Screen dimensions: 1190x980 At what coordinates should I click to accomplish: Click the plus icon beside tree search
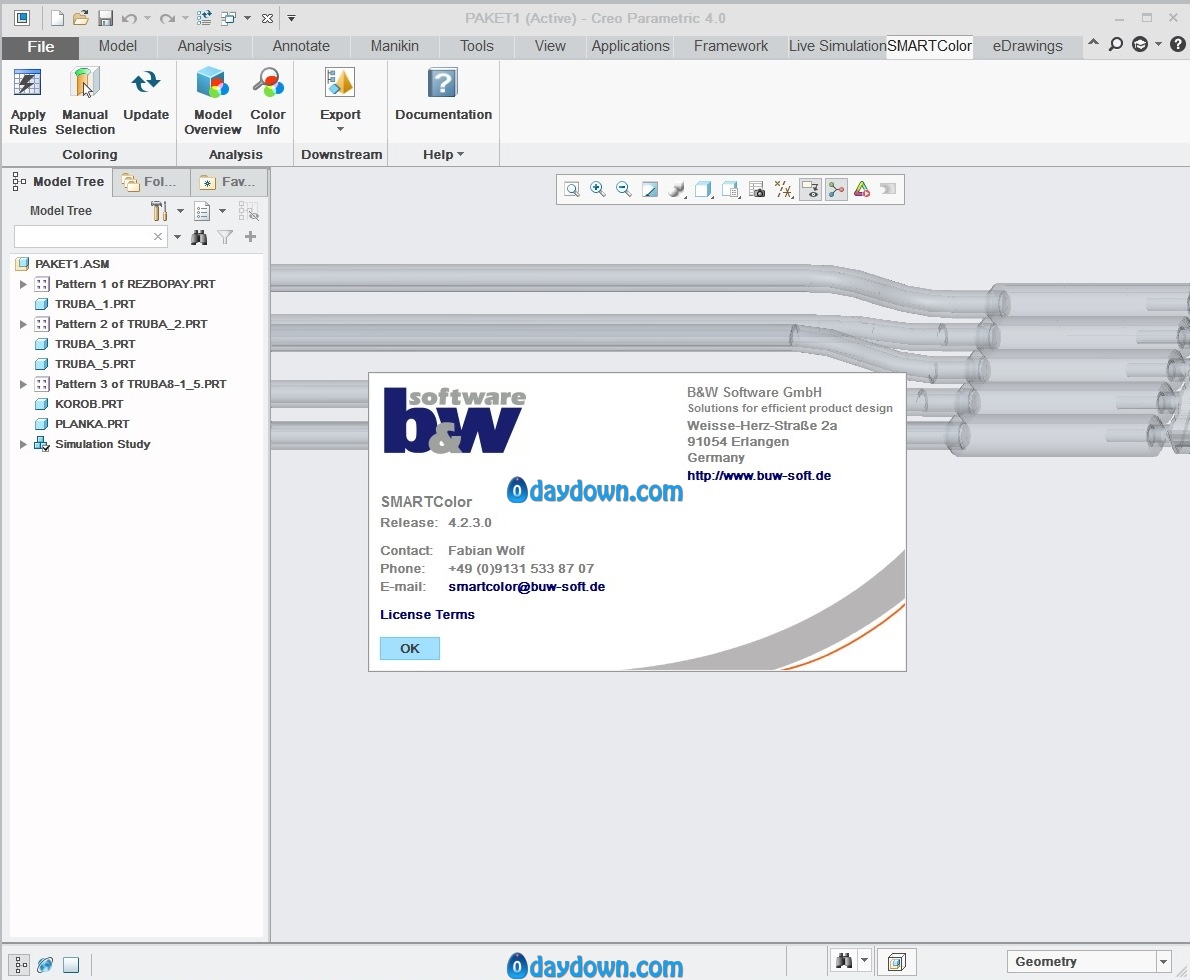(x=250, y=237)
